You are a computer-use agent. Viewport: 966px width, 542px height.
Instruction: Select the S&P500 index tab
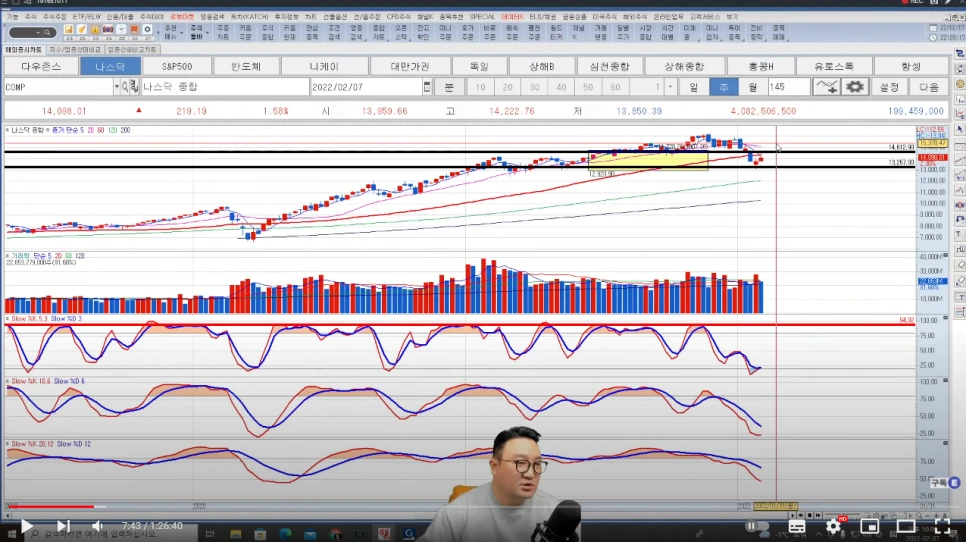pos(177,66)
